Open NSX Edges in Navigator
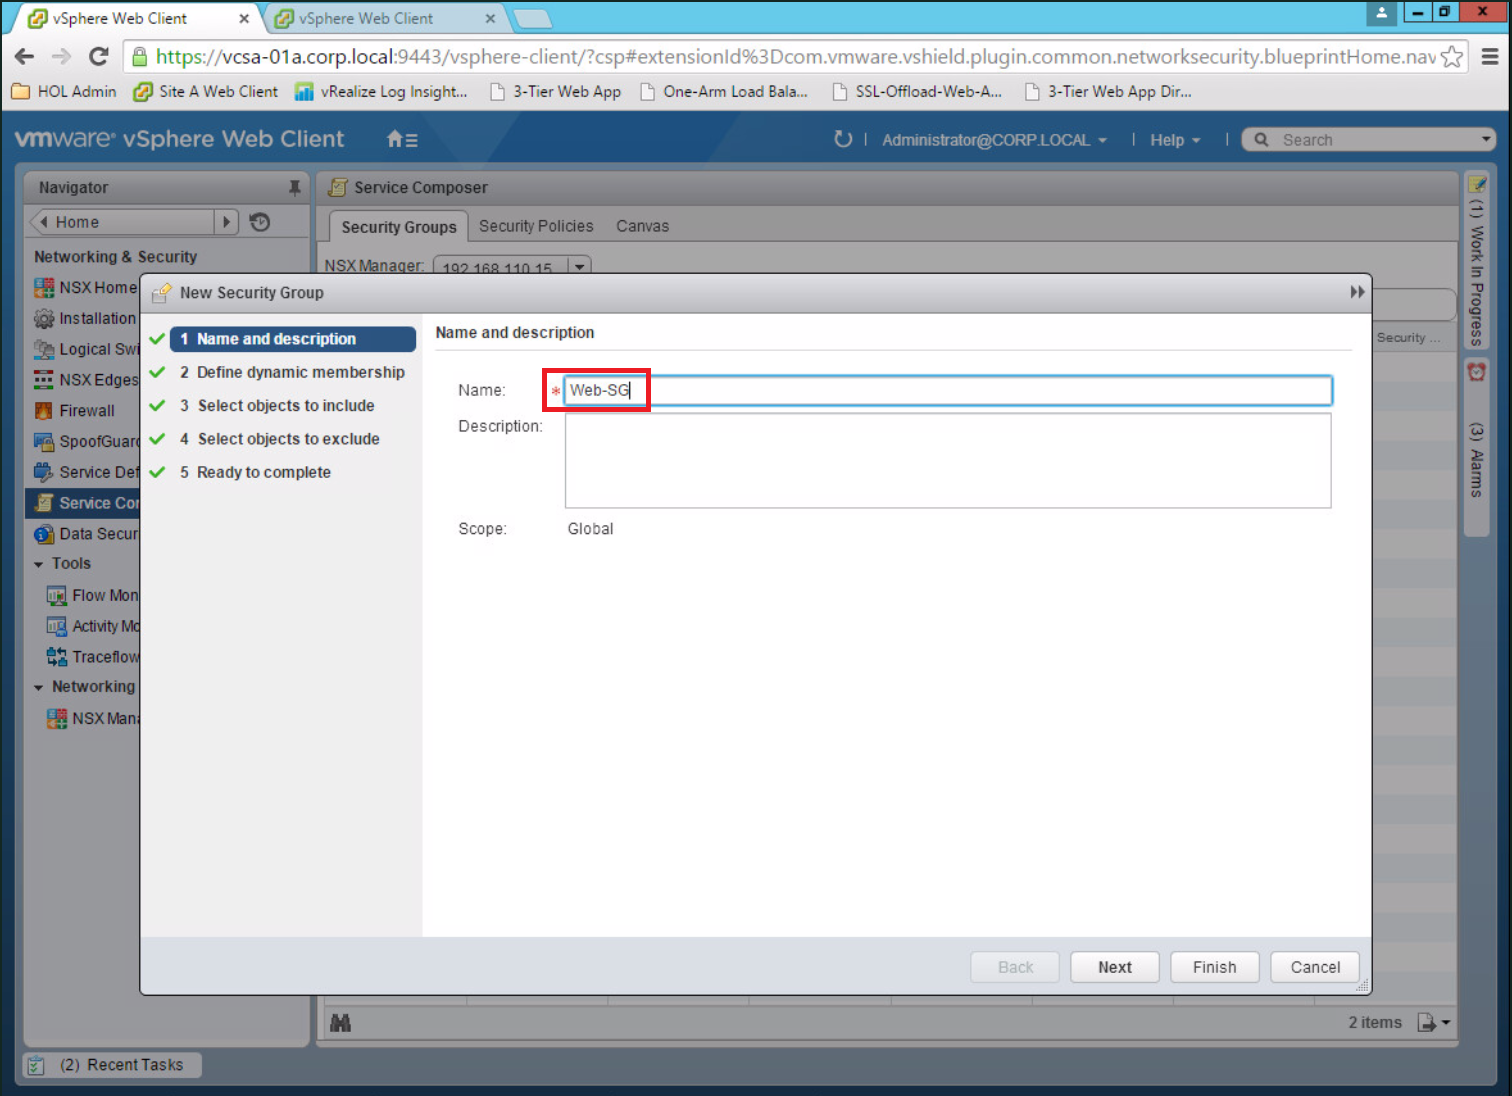 click(85, 380)
